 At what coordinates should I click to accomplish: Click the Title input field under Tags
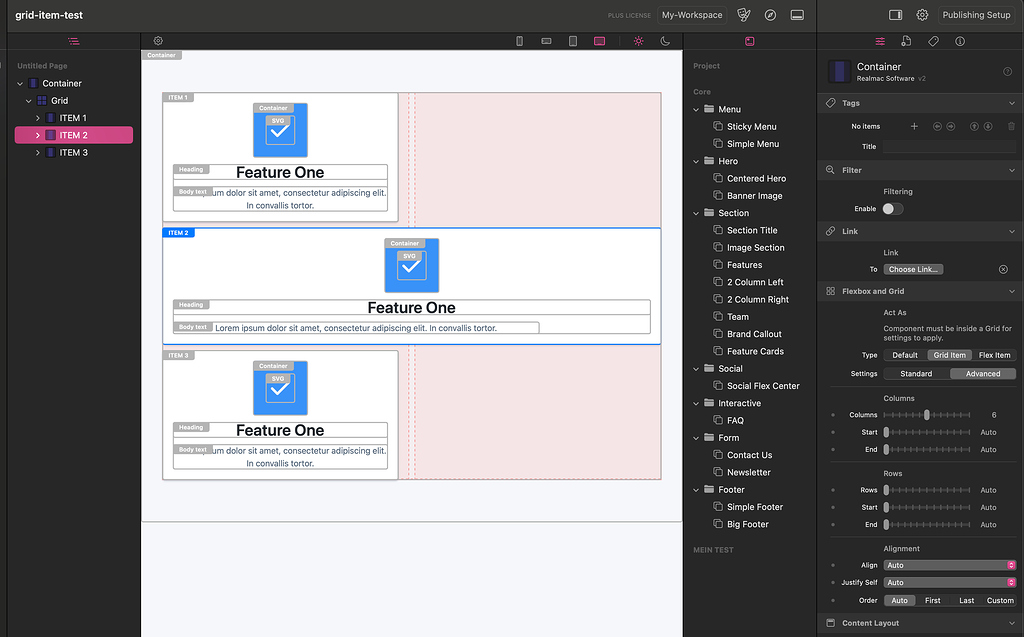950,145
